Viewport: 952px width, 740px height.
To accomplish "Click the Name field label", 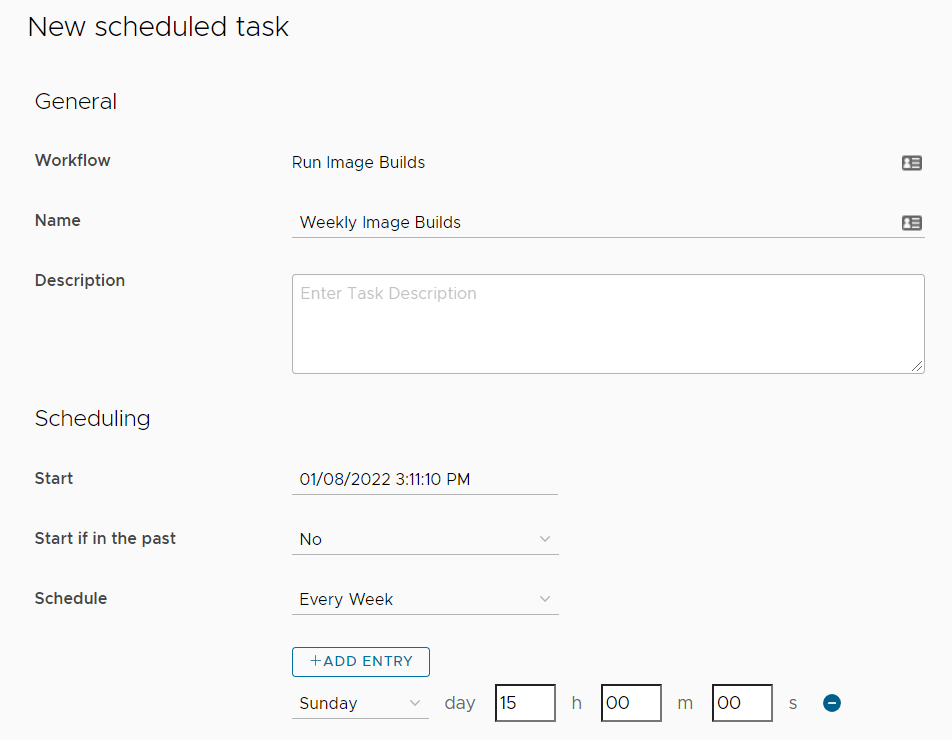I will point(58,221).
